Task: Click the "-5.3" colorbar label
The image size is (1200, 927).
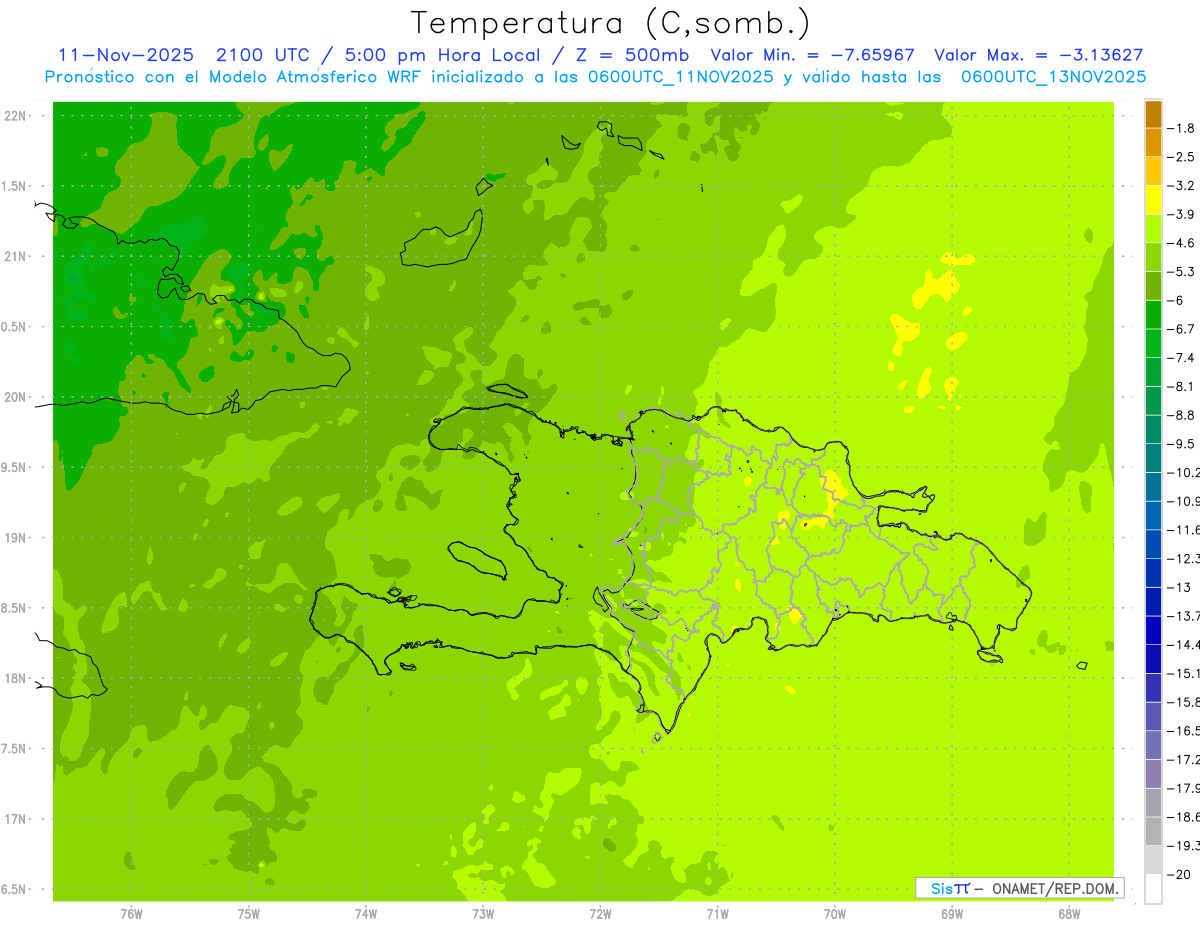Action: click(1181, 271)
